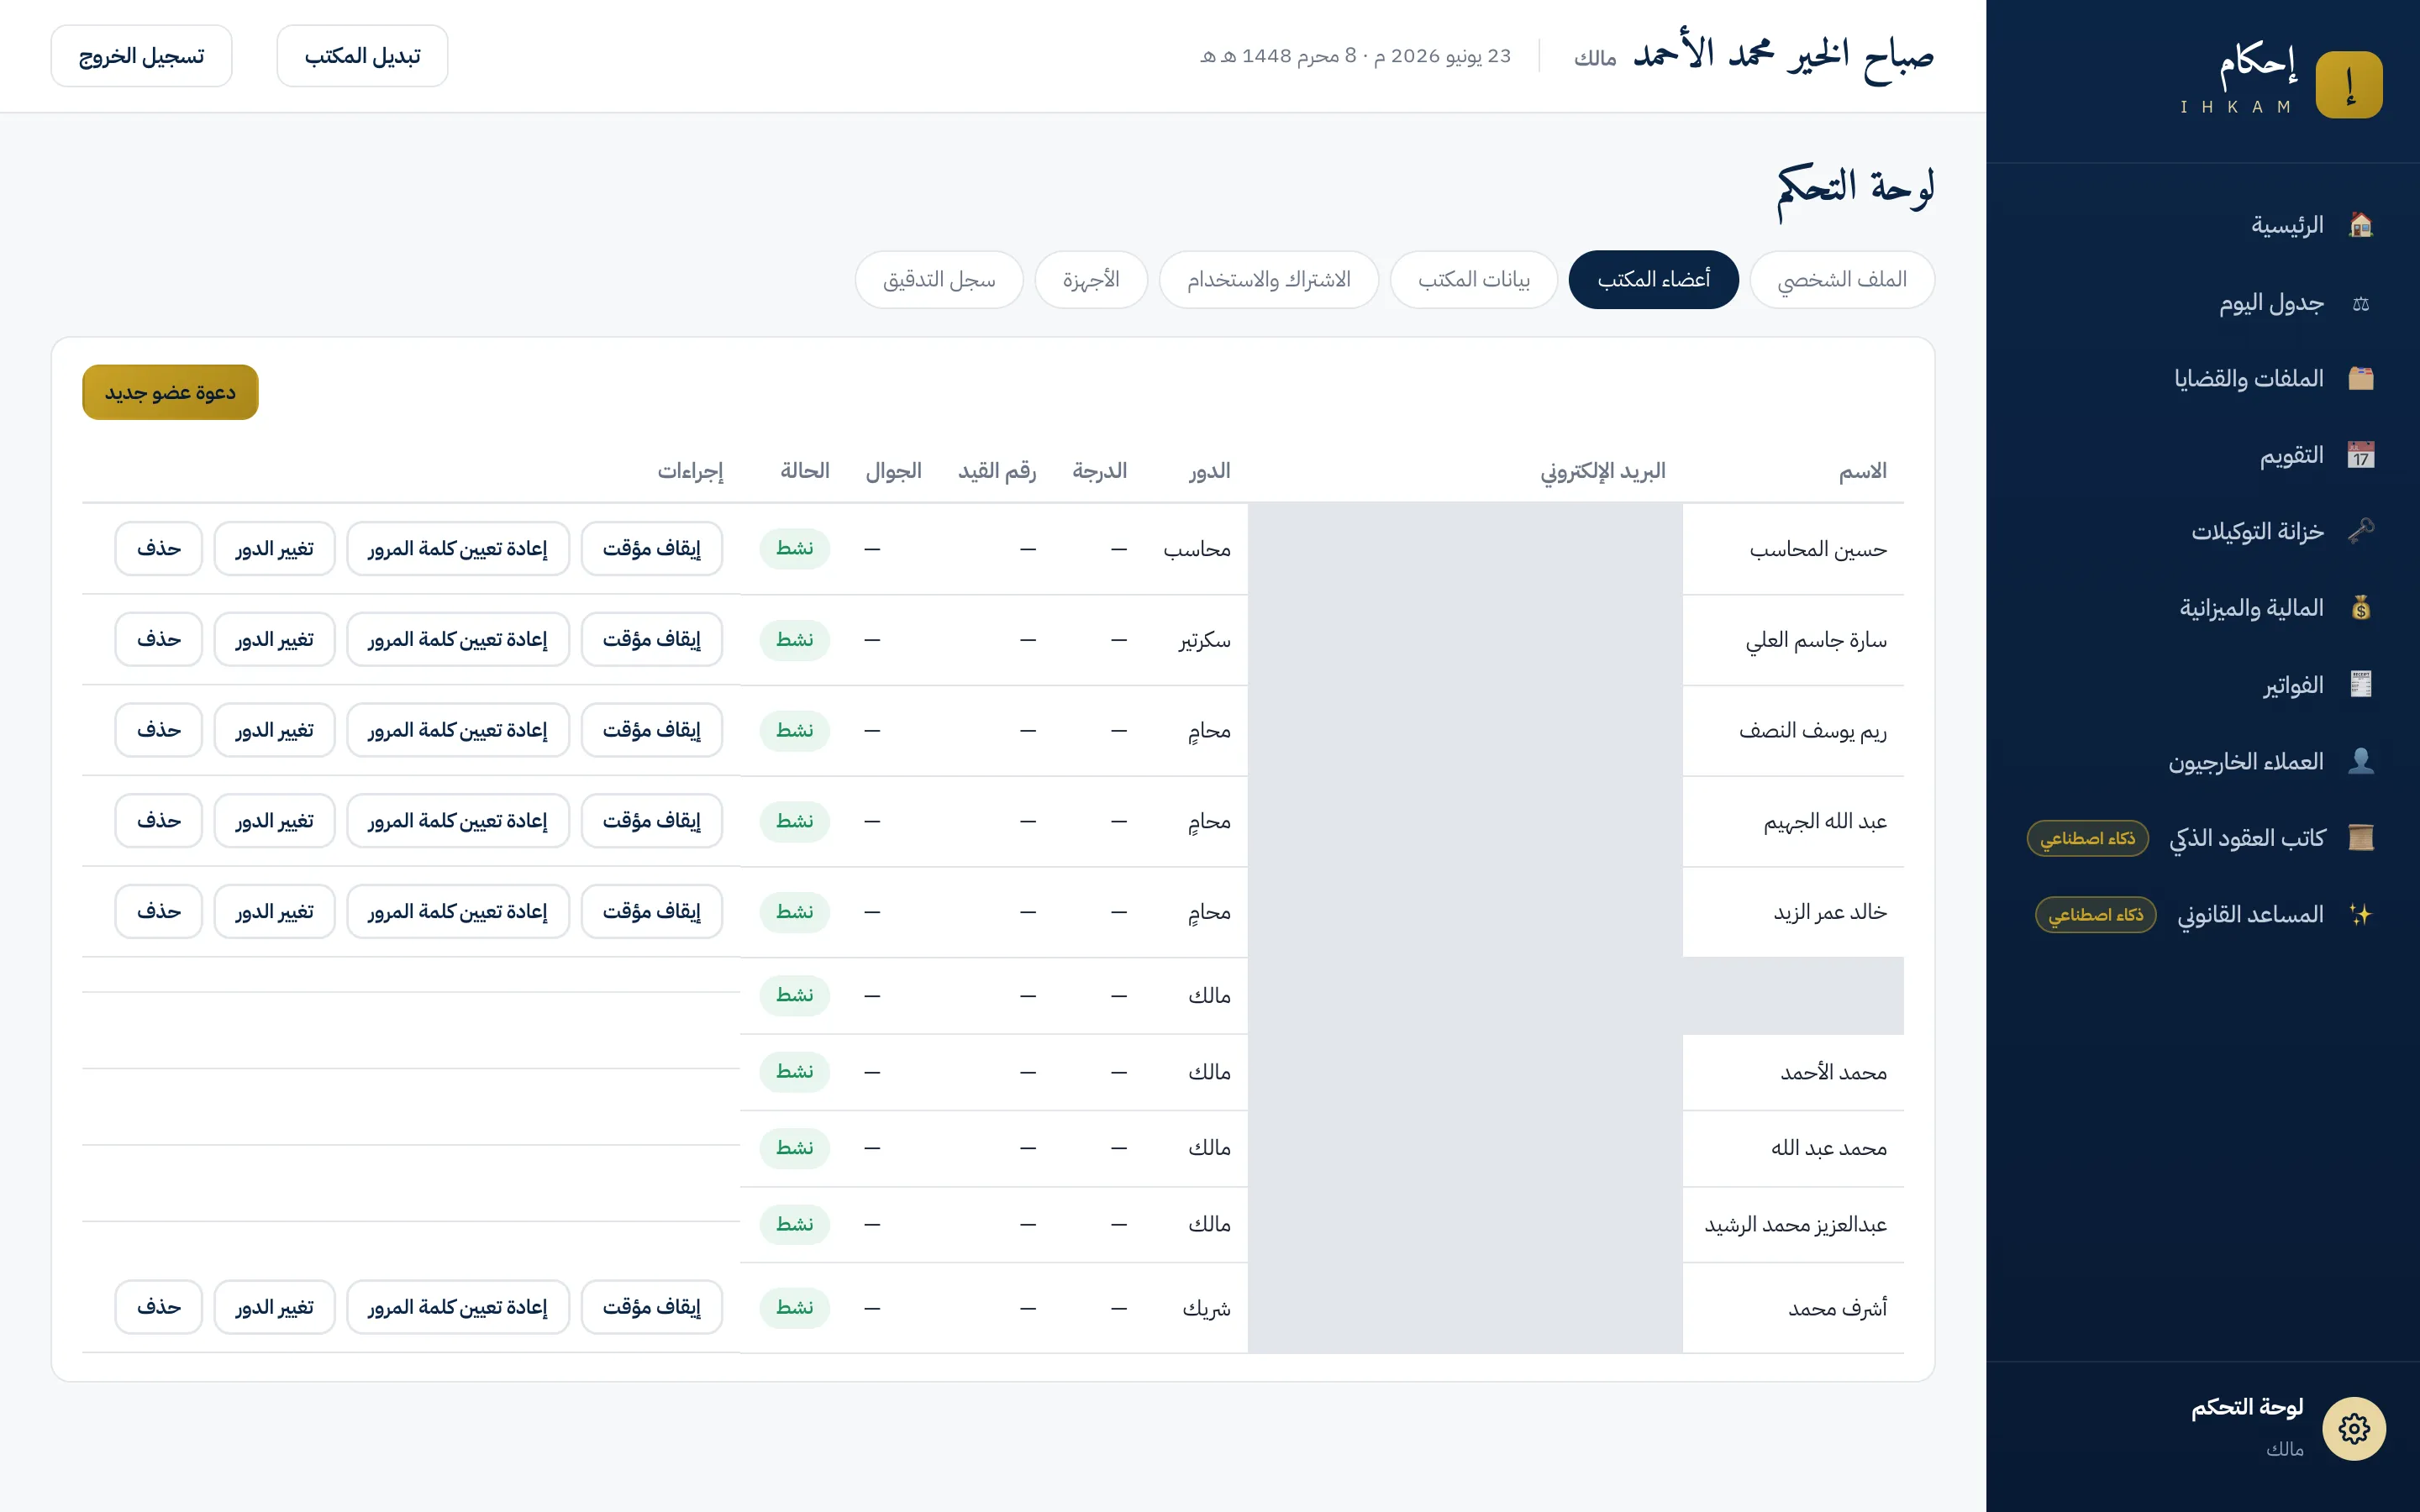Click key icon beside خزانة التوكيلات
This screenshot has width=2420, height=1512.
point(2360,531)
